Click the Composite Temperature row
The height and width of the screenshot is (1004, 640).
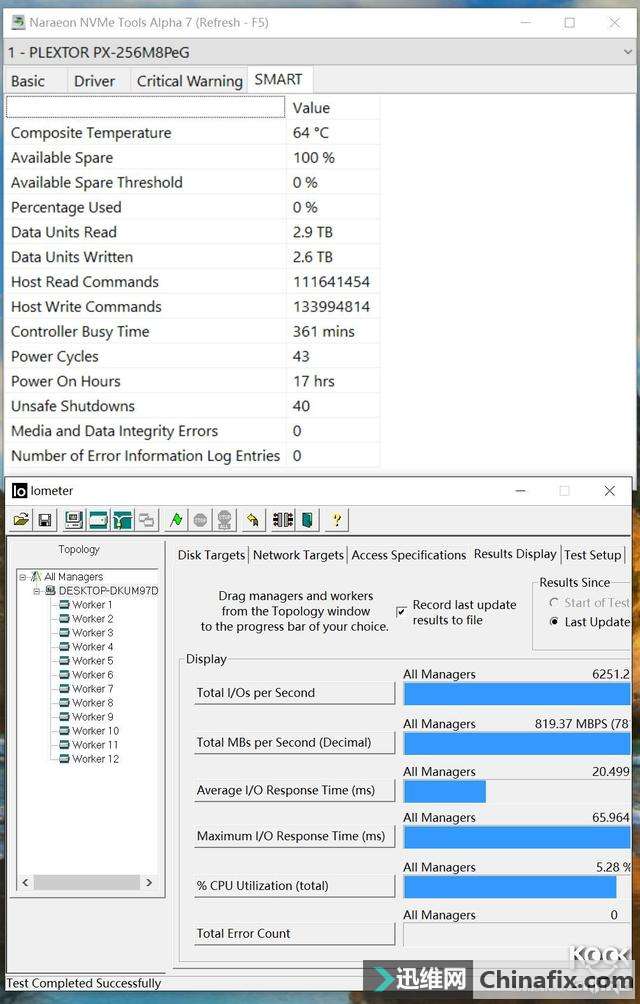(x=193, y=133)
